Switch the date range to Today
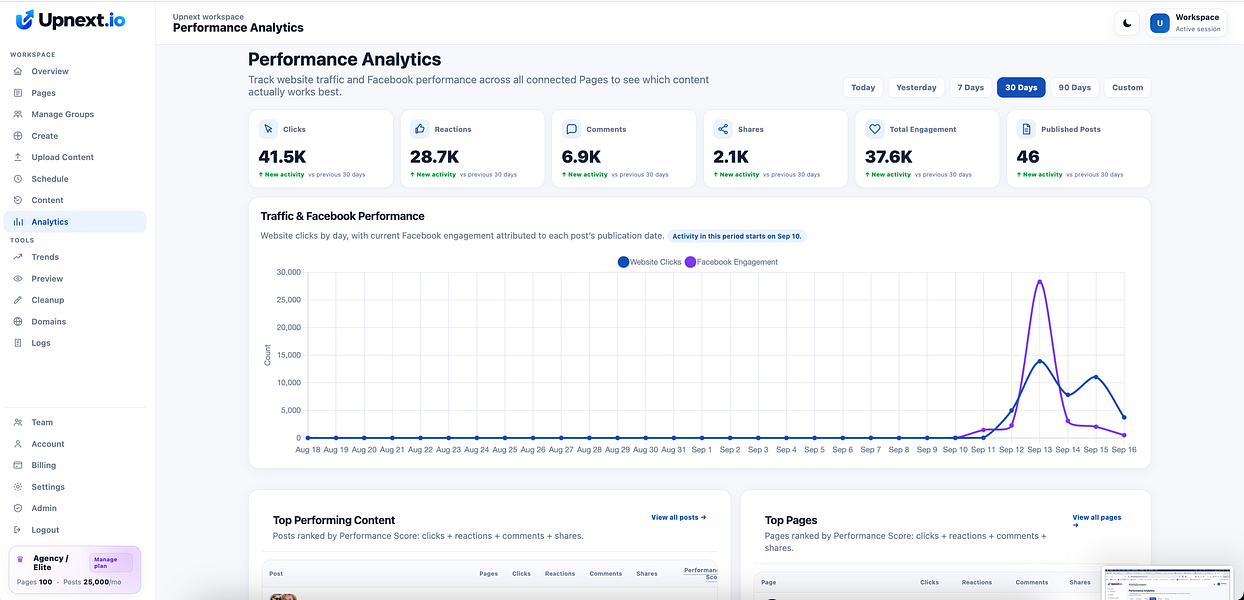 pos(863,88)
